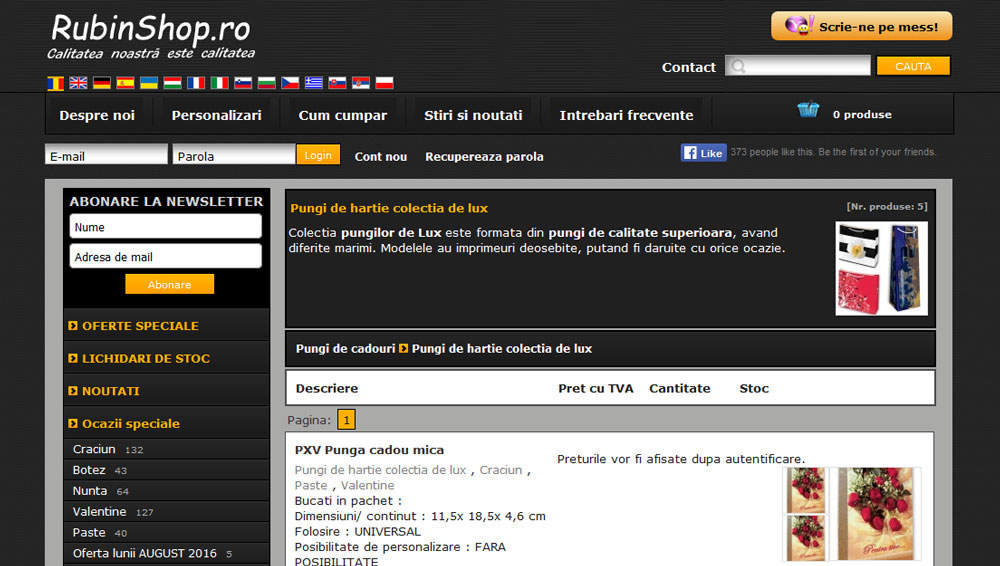The width and height of the screenshot is (1000, 566).
Task: Open the LICHIDARI DE STOC category label
Action: click(145, 358)
